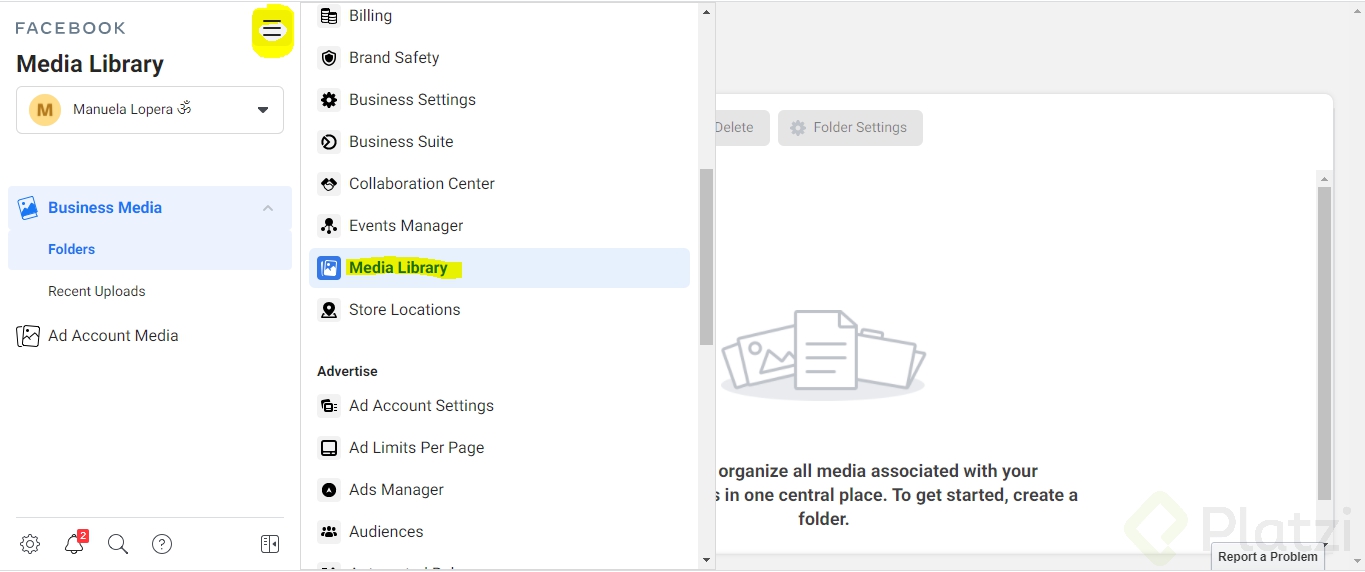
Task: Open the Manuela Lopera account dropdown
Action: pos(150,110)
